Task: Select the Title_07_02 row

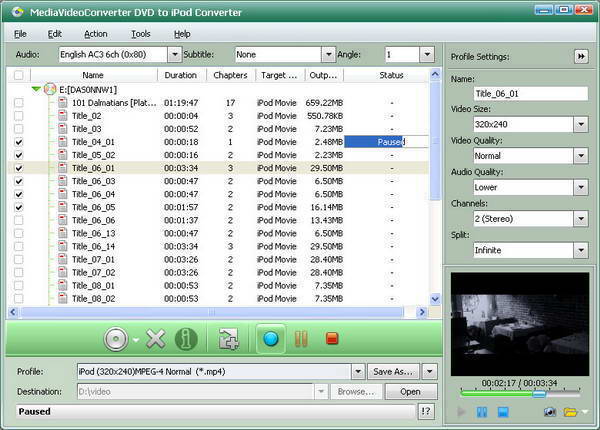Action: [218, 272]
